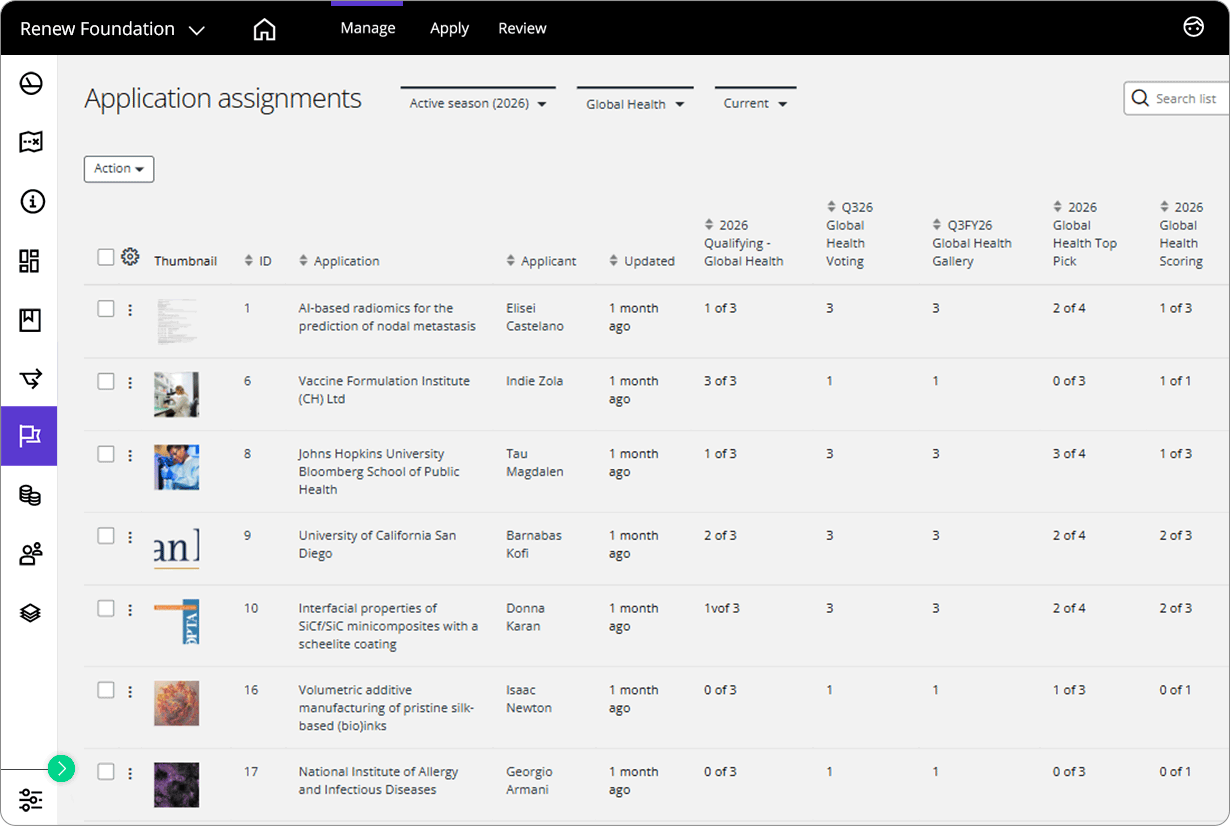Click applicant name Isaac Newton
The width and height of the screenshot is (1230, 828).
tap(529, 699)
